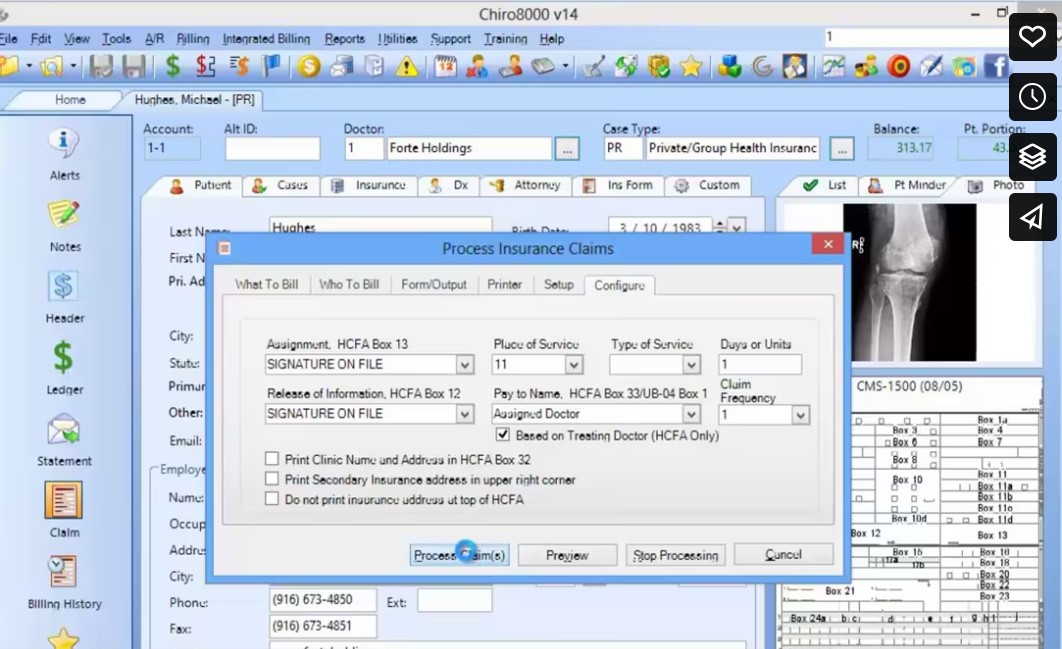1062x649 pixels.
Task: Click Days or Units input field
Action: tap(760, 364)
